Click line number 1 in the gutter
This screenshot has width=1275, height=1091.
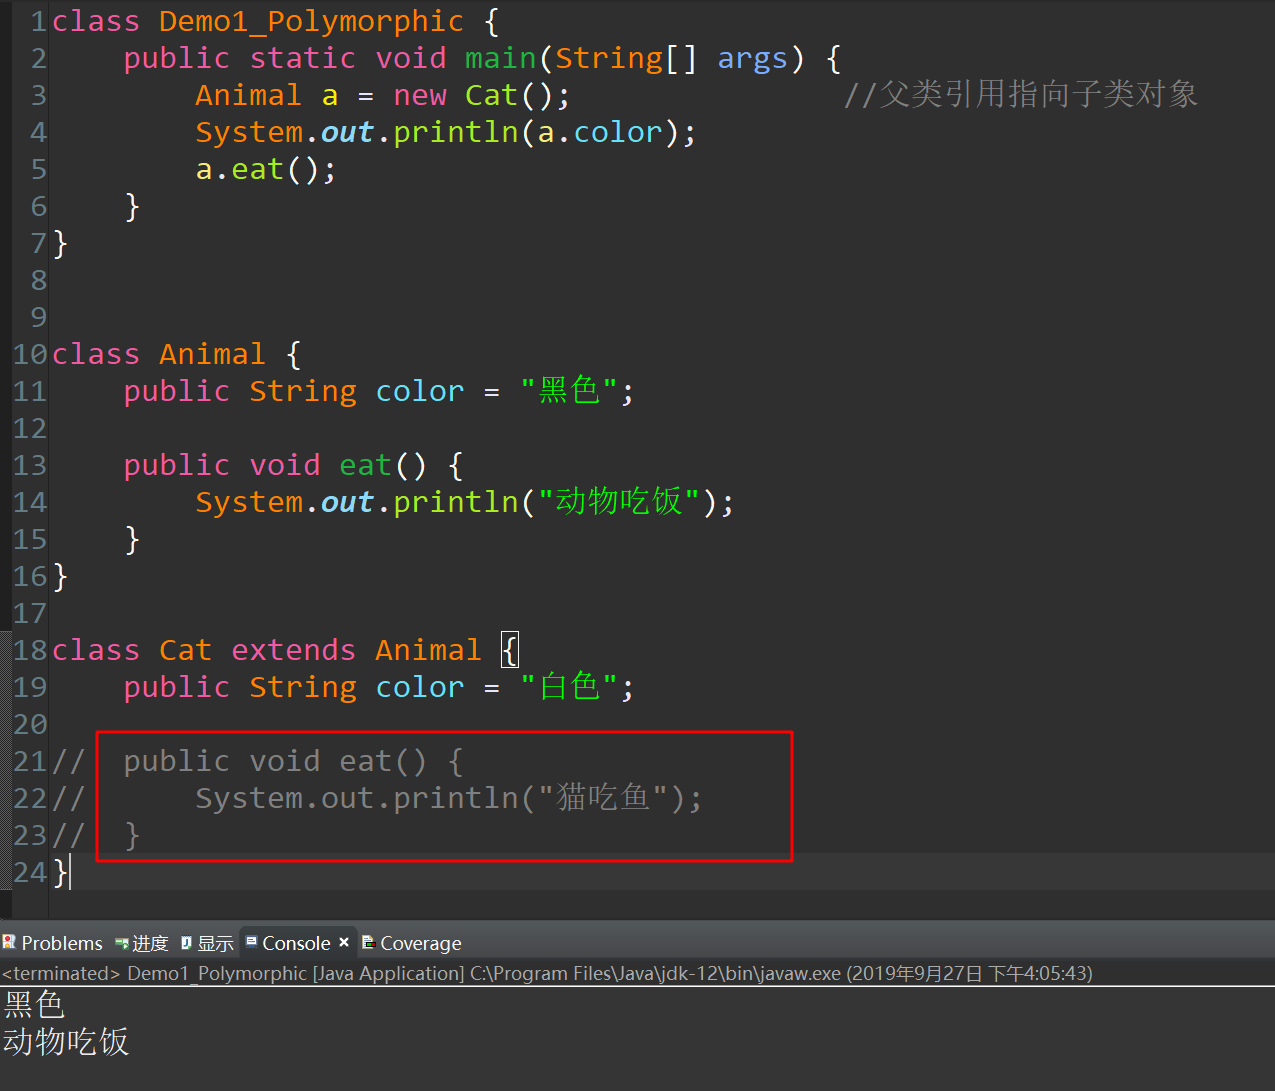[x=38, y=21]
